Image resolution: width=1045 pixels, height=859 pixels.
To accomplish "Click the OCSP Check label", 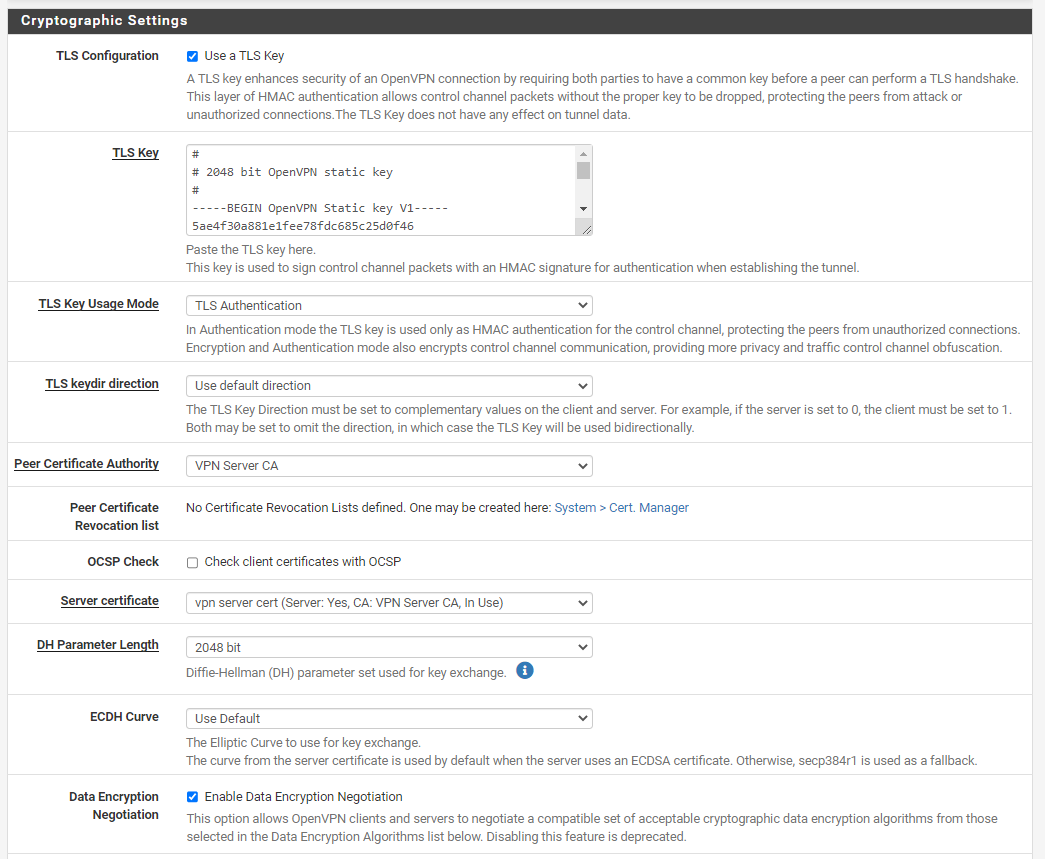I will (123, 562).
